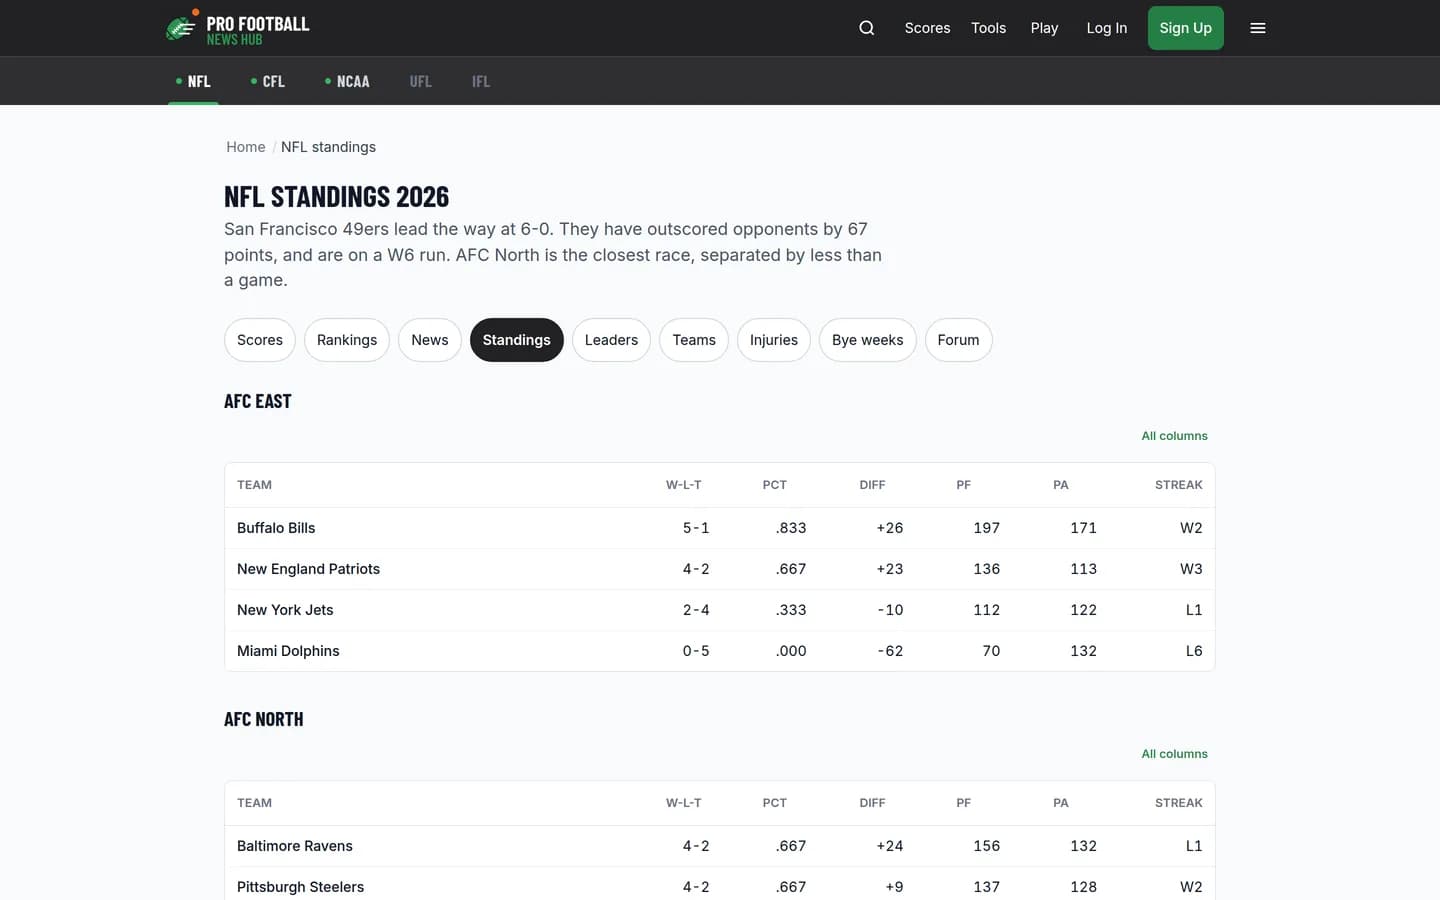Select the Injuries pill button
Screen dimensions: 1440x900
[x=774, y=340]
